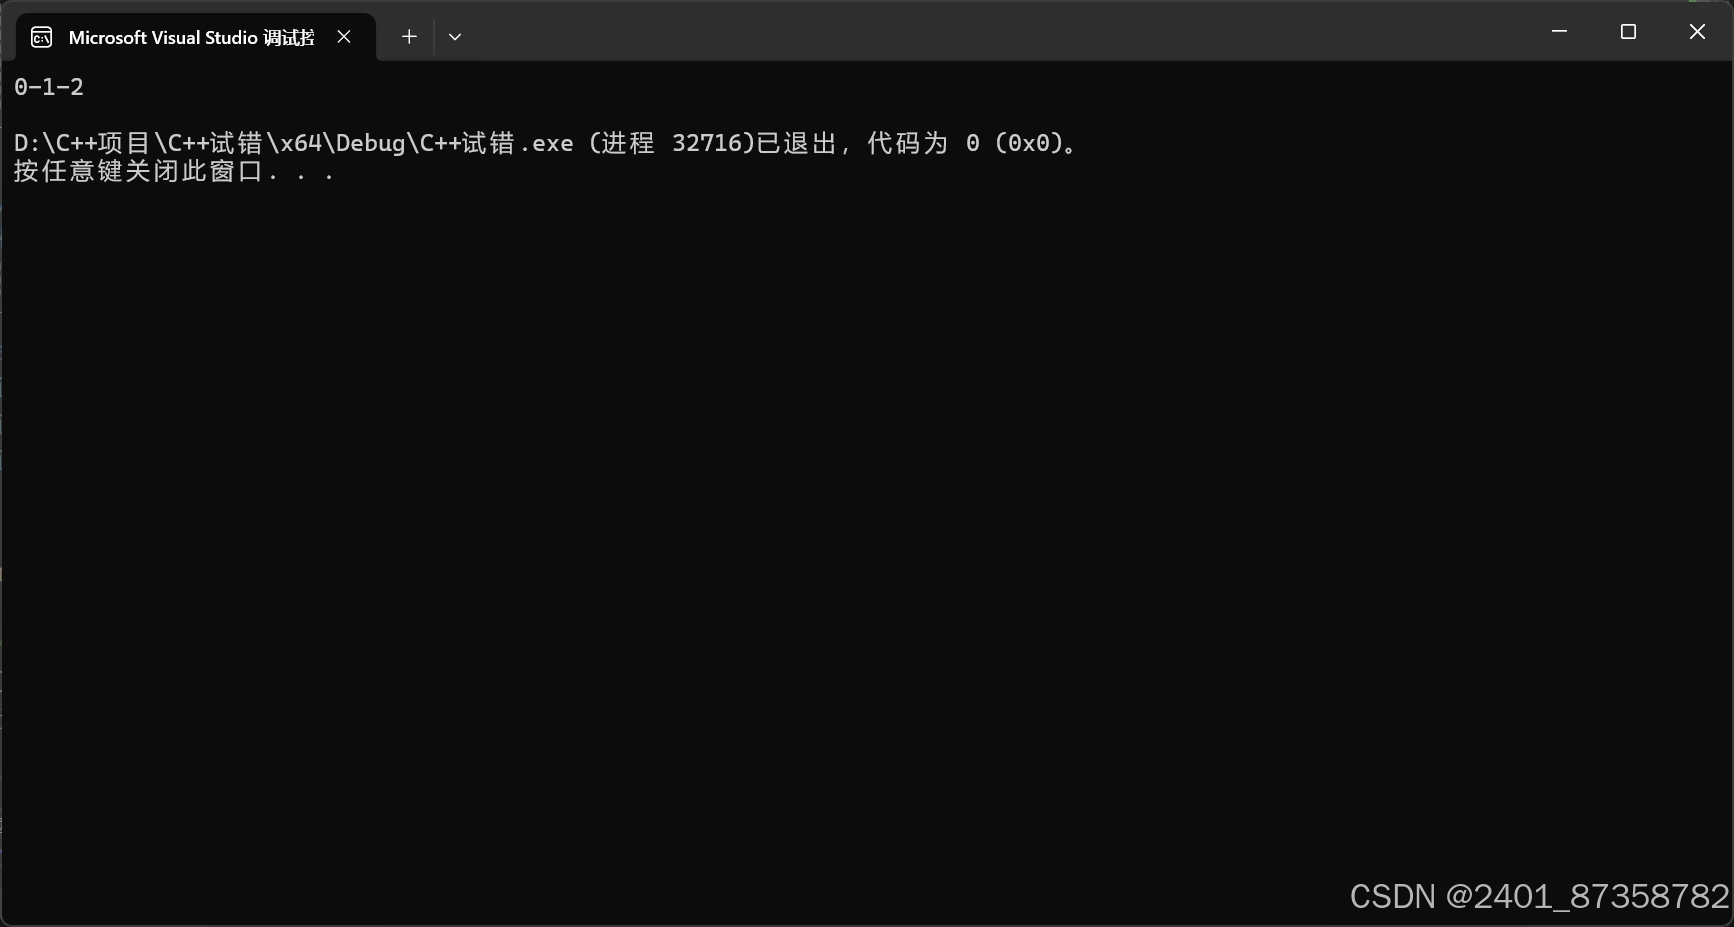Expand the new tab profile dropdown chevron
Image resolution: width=1734 pixels, height=927 pixels.
point(455,37)
